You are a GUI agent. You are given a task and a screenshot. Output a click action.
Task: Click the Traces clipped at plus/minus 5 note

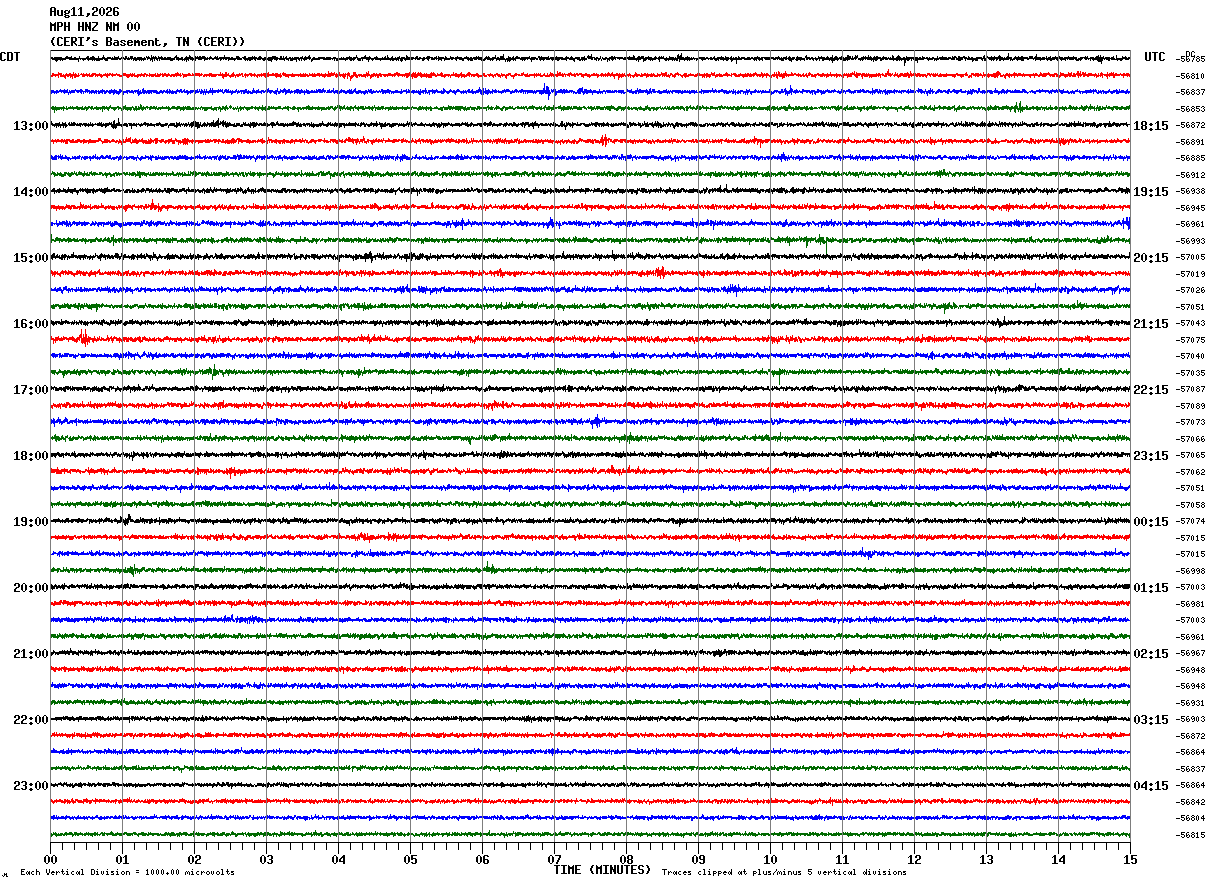[x=784, y=872]
